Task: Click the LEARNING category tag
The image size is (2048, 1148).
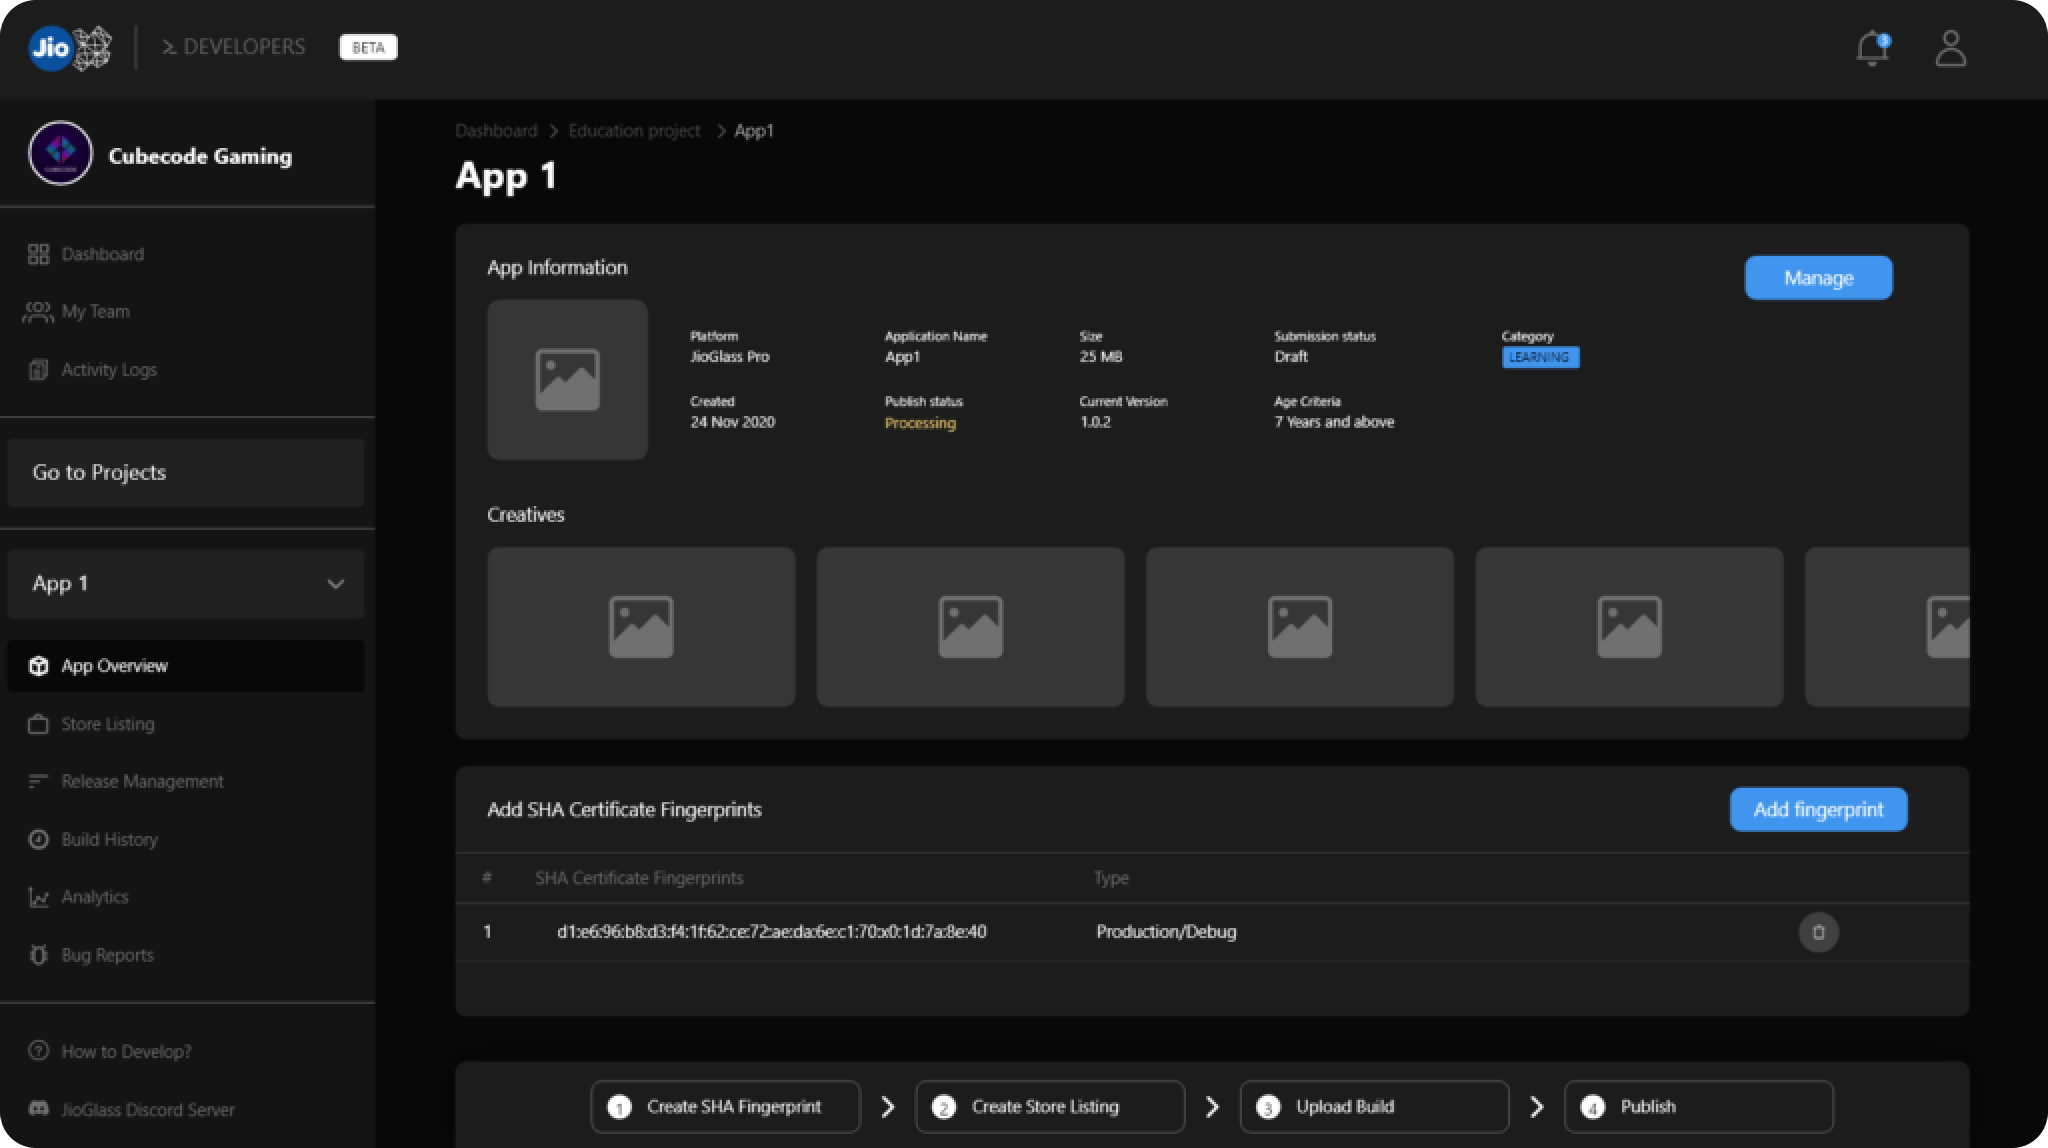Action: 1540,358
